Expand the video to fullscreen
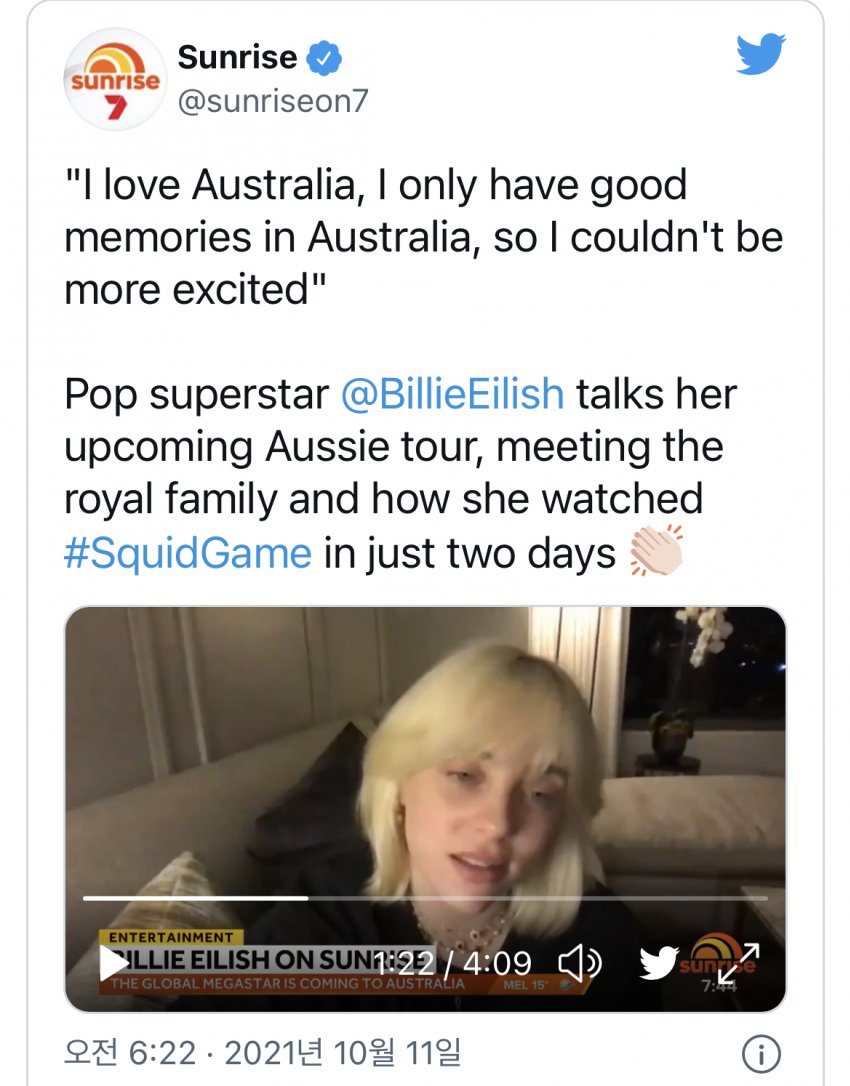The image size is (850, 1086). (x=738, y=963)
